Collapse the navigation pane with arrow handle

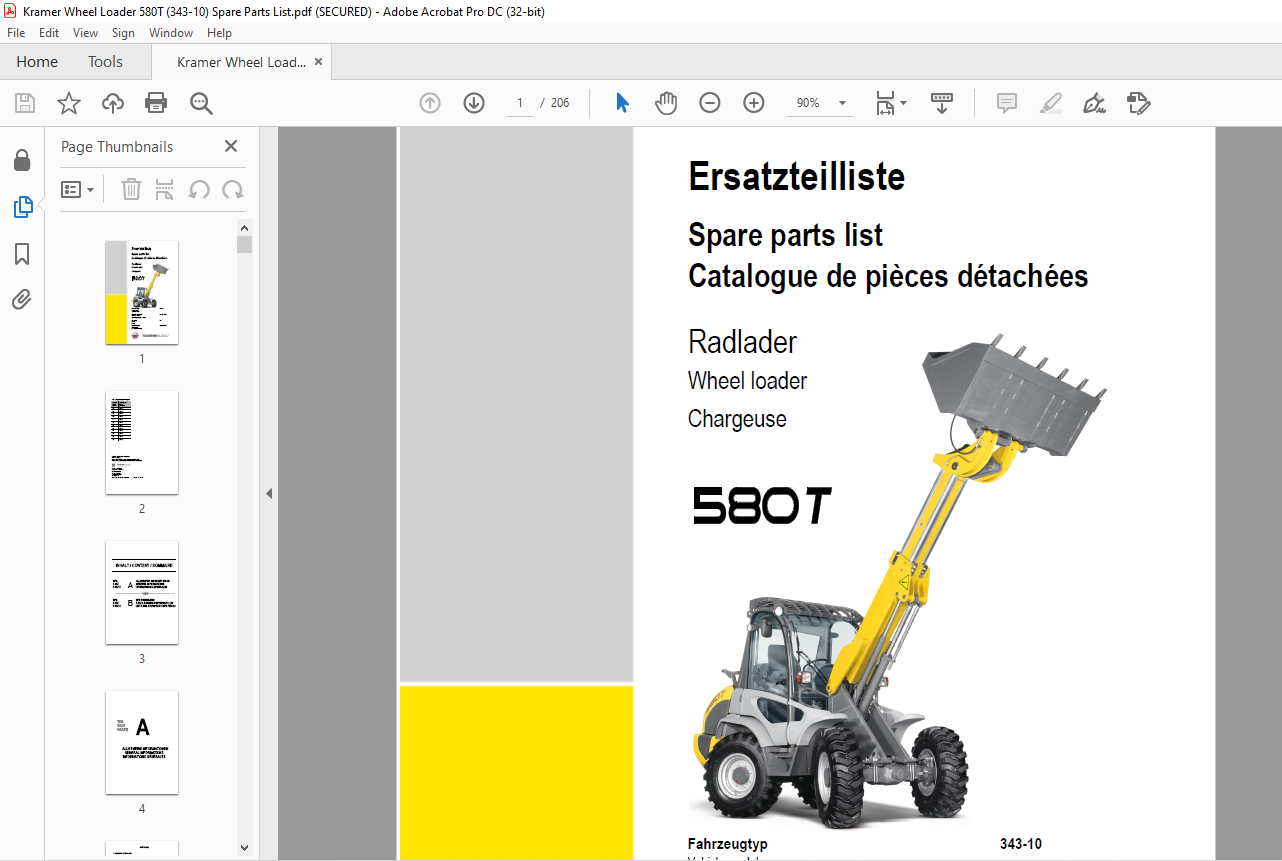[268, 493]
